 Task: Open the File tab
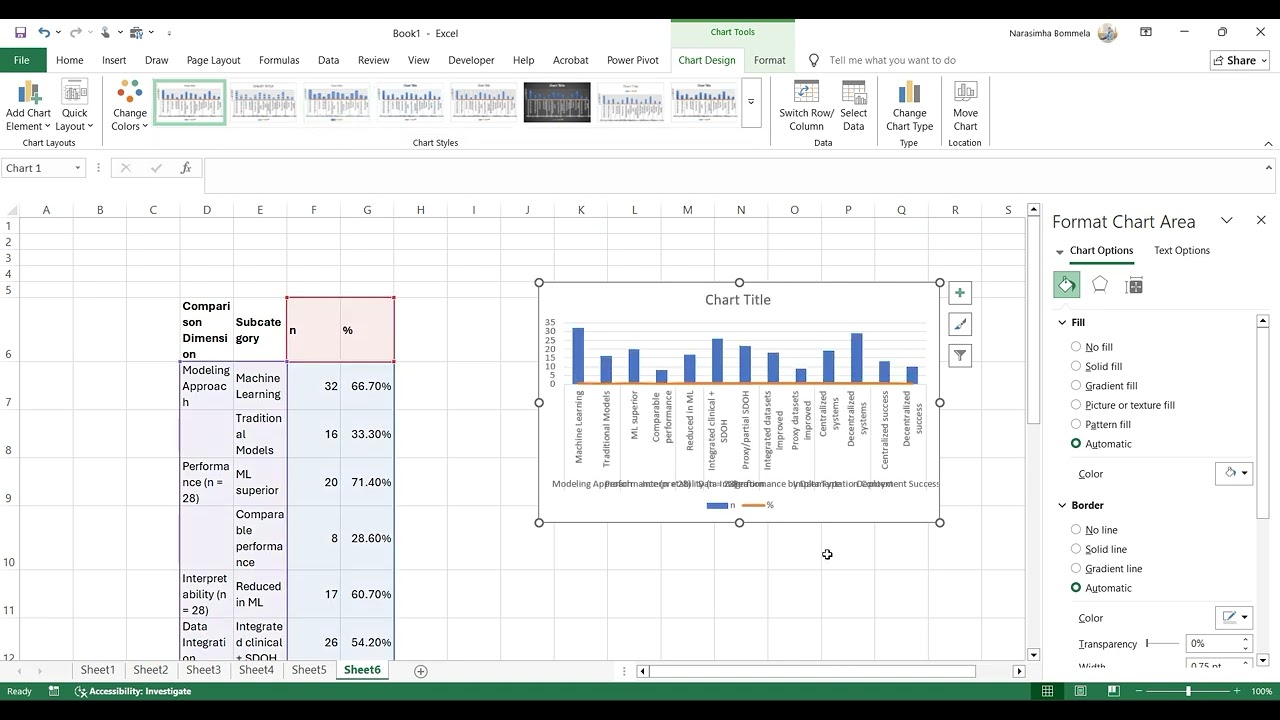[x=21, y=60]
